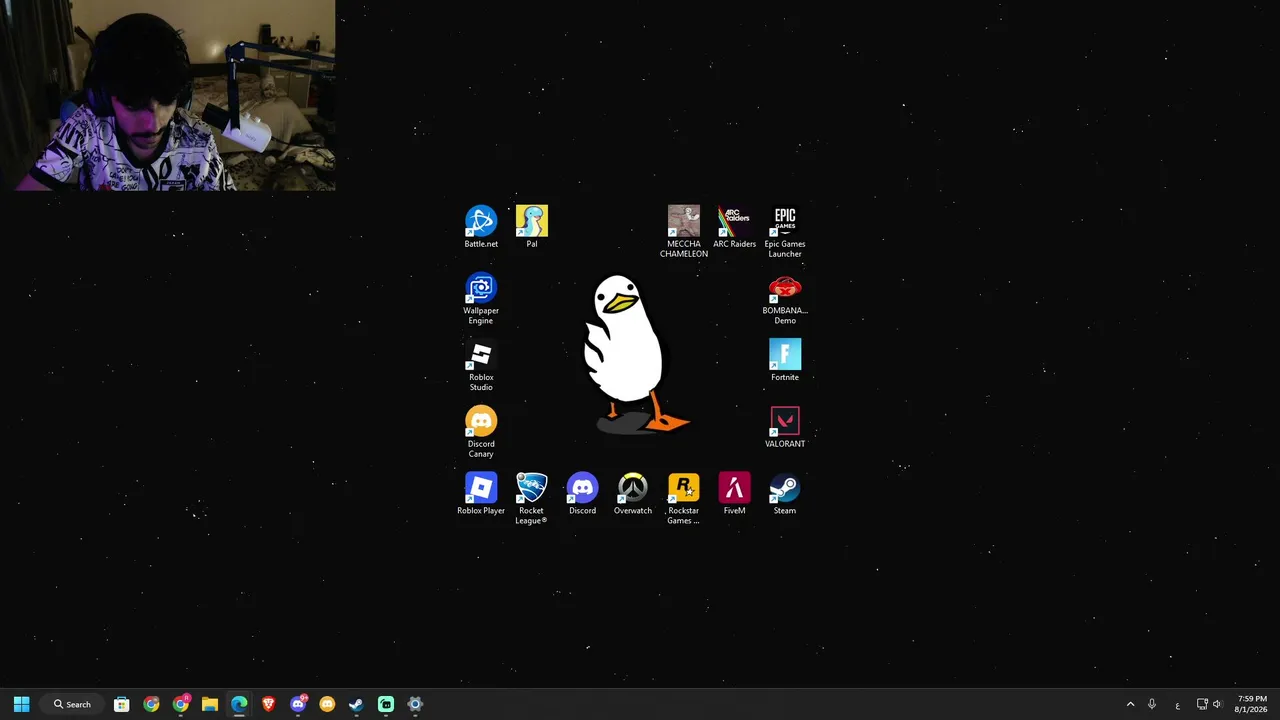Open the network status tray icon
This screenshot has width=1280, height=720.
coord(1202,704)
